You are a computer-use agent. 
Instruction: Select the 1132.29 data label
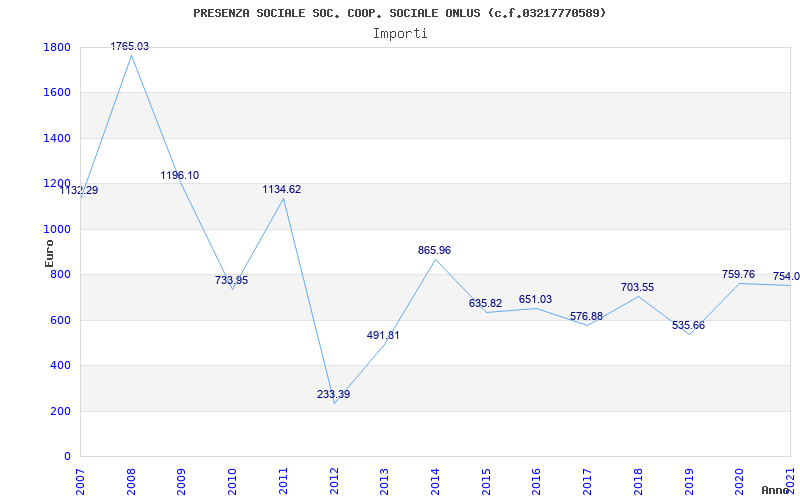79,191
